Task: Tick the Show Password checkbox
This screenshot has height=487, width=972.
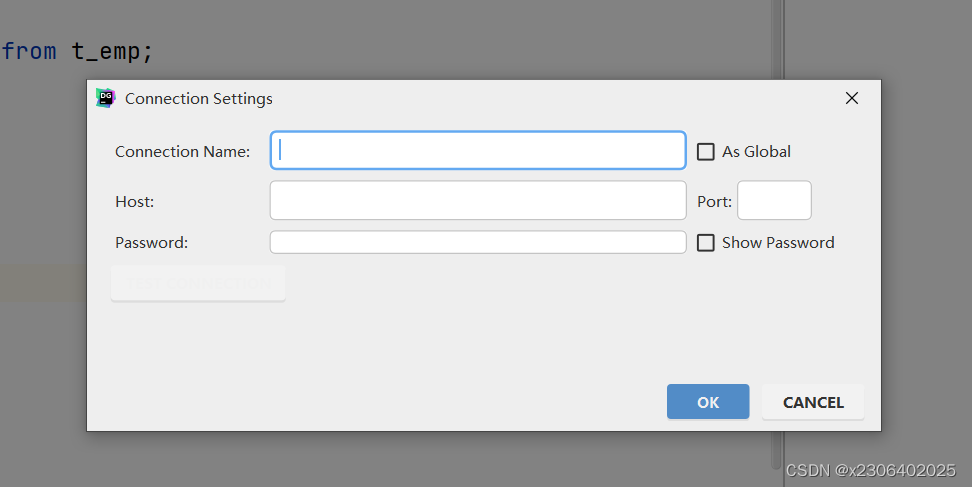Action: pos(706,243)
